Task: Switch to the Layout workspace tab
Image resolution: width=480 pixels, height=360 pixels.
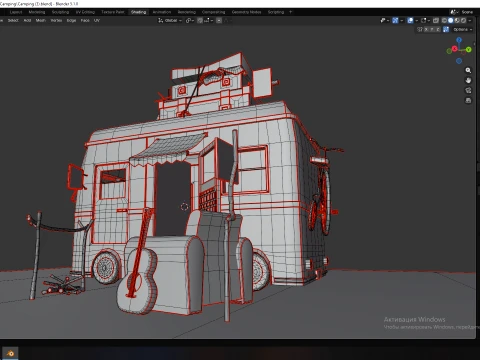Action: [x=16, y=12]
